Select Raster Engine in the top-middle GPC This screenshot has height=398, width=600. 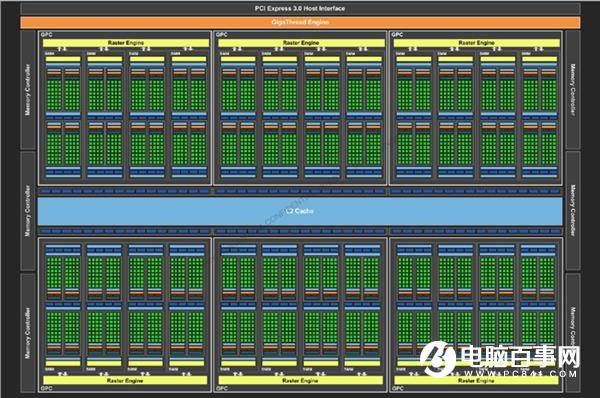pyautogui.click(x=301, y=43)
